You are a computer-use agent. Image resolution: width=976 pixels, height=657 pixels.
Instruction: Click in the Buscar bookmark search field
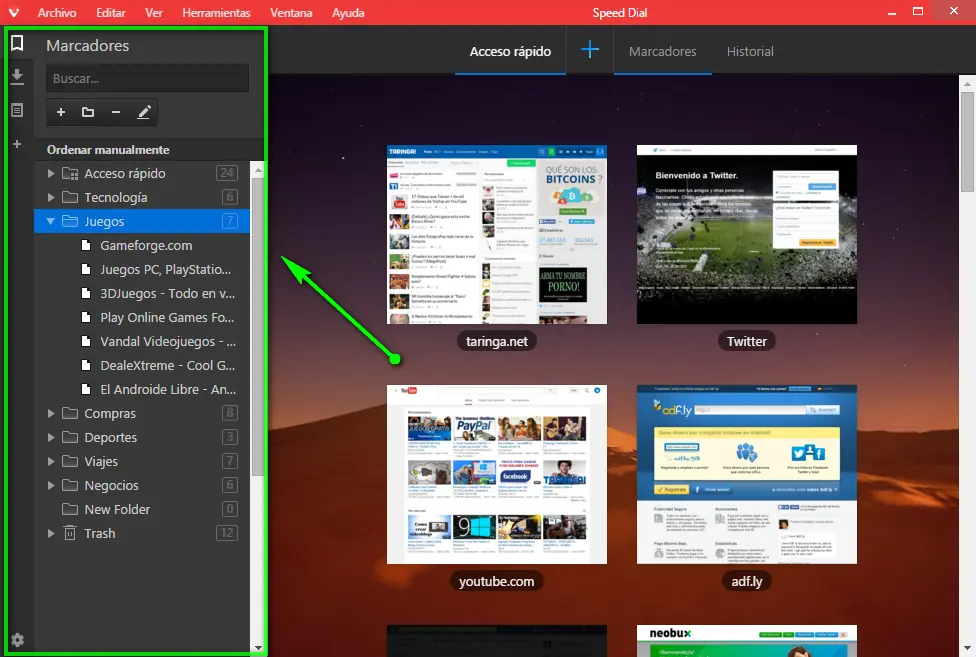[148, 78]
